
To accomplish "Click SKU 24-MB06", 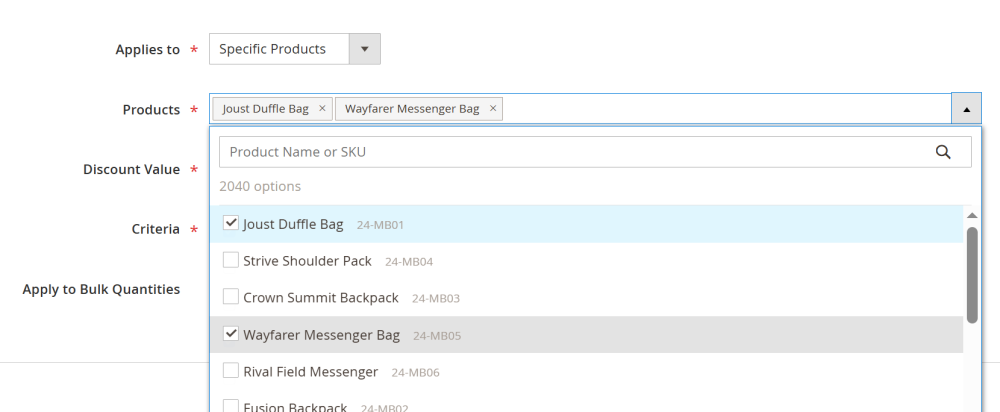I will (415, 373).
